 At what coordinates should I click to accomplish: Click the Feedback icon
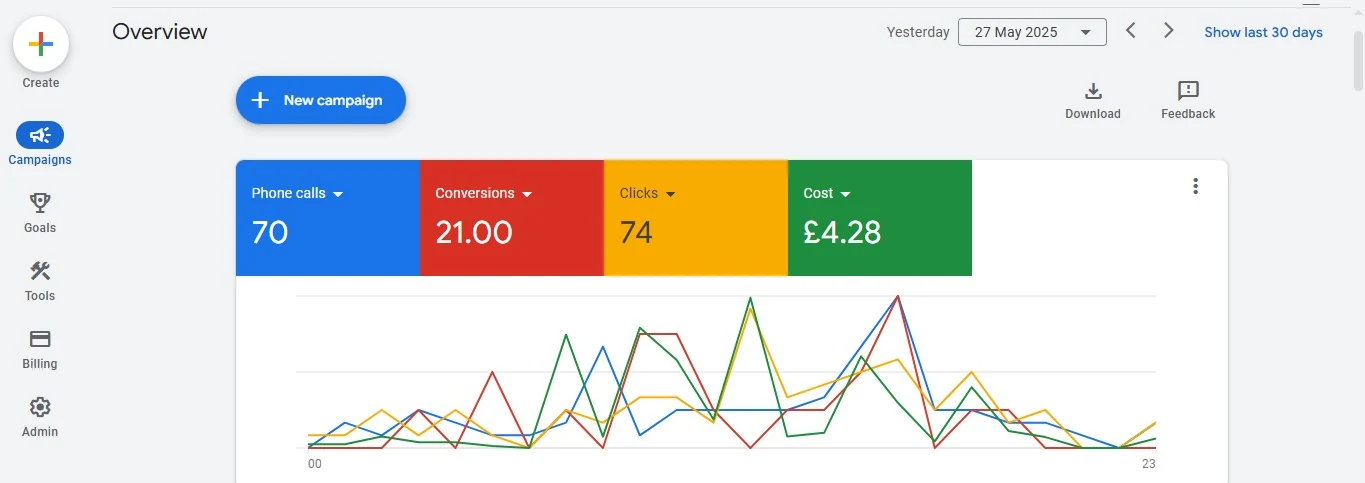tap(1188, 91)
